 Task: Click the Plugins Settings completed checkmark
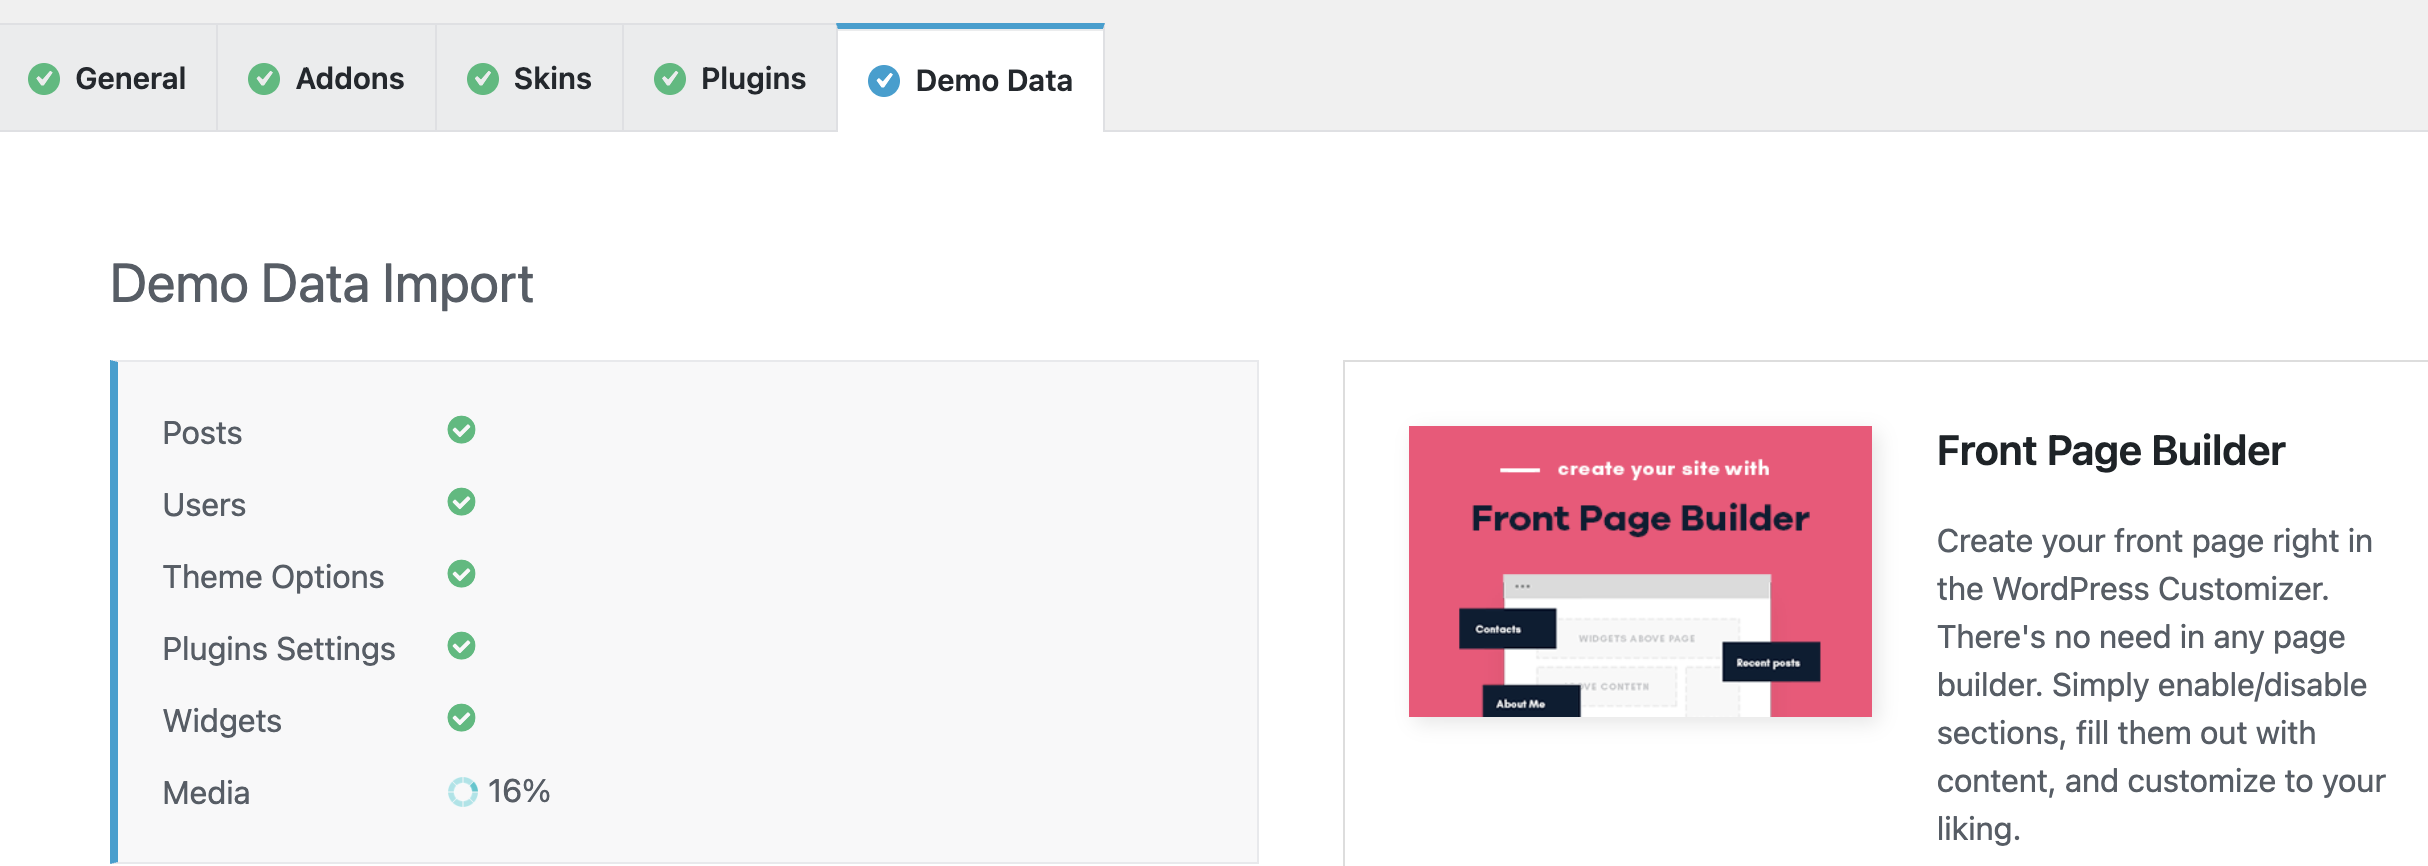point(461,646)
